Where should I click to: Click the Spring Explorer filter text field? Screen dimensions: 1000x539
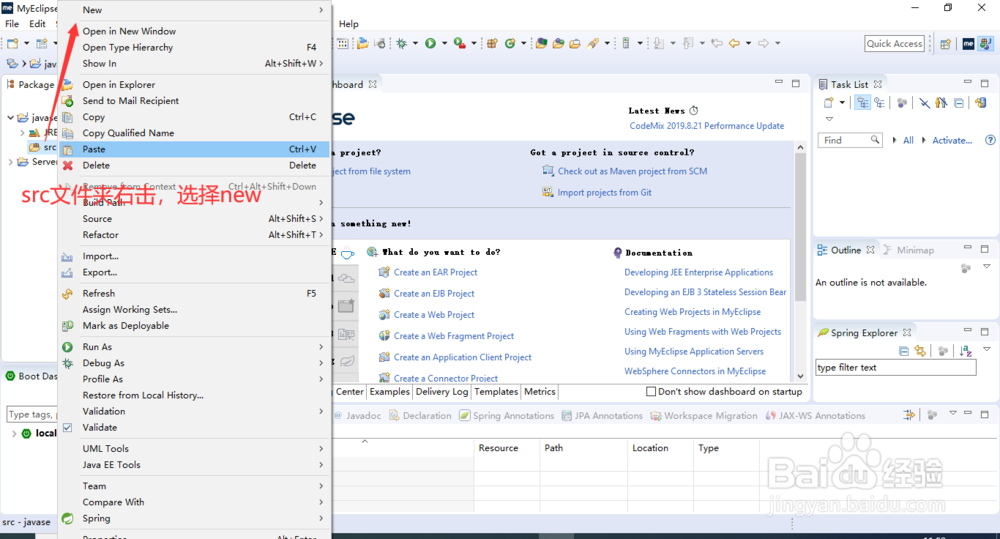(896, 367)
